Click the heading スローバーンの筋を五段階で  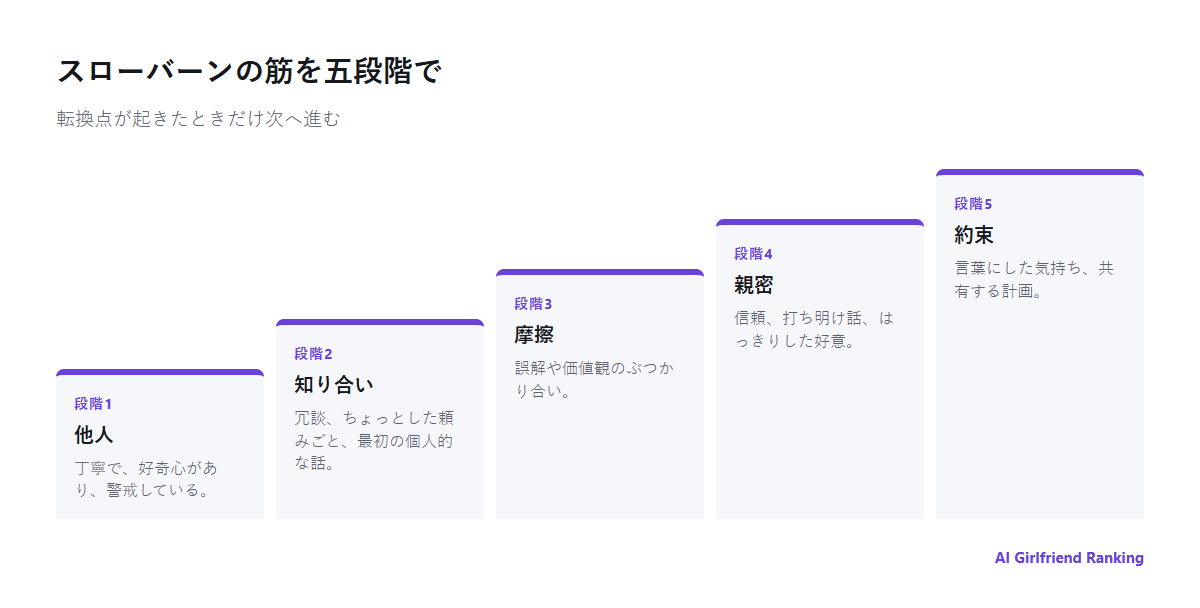[249, 72]
